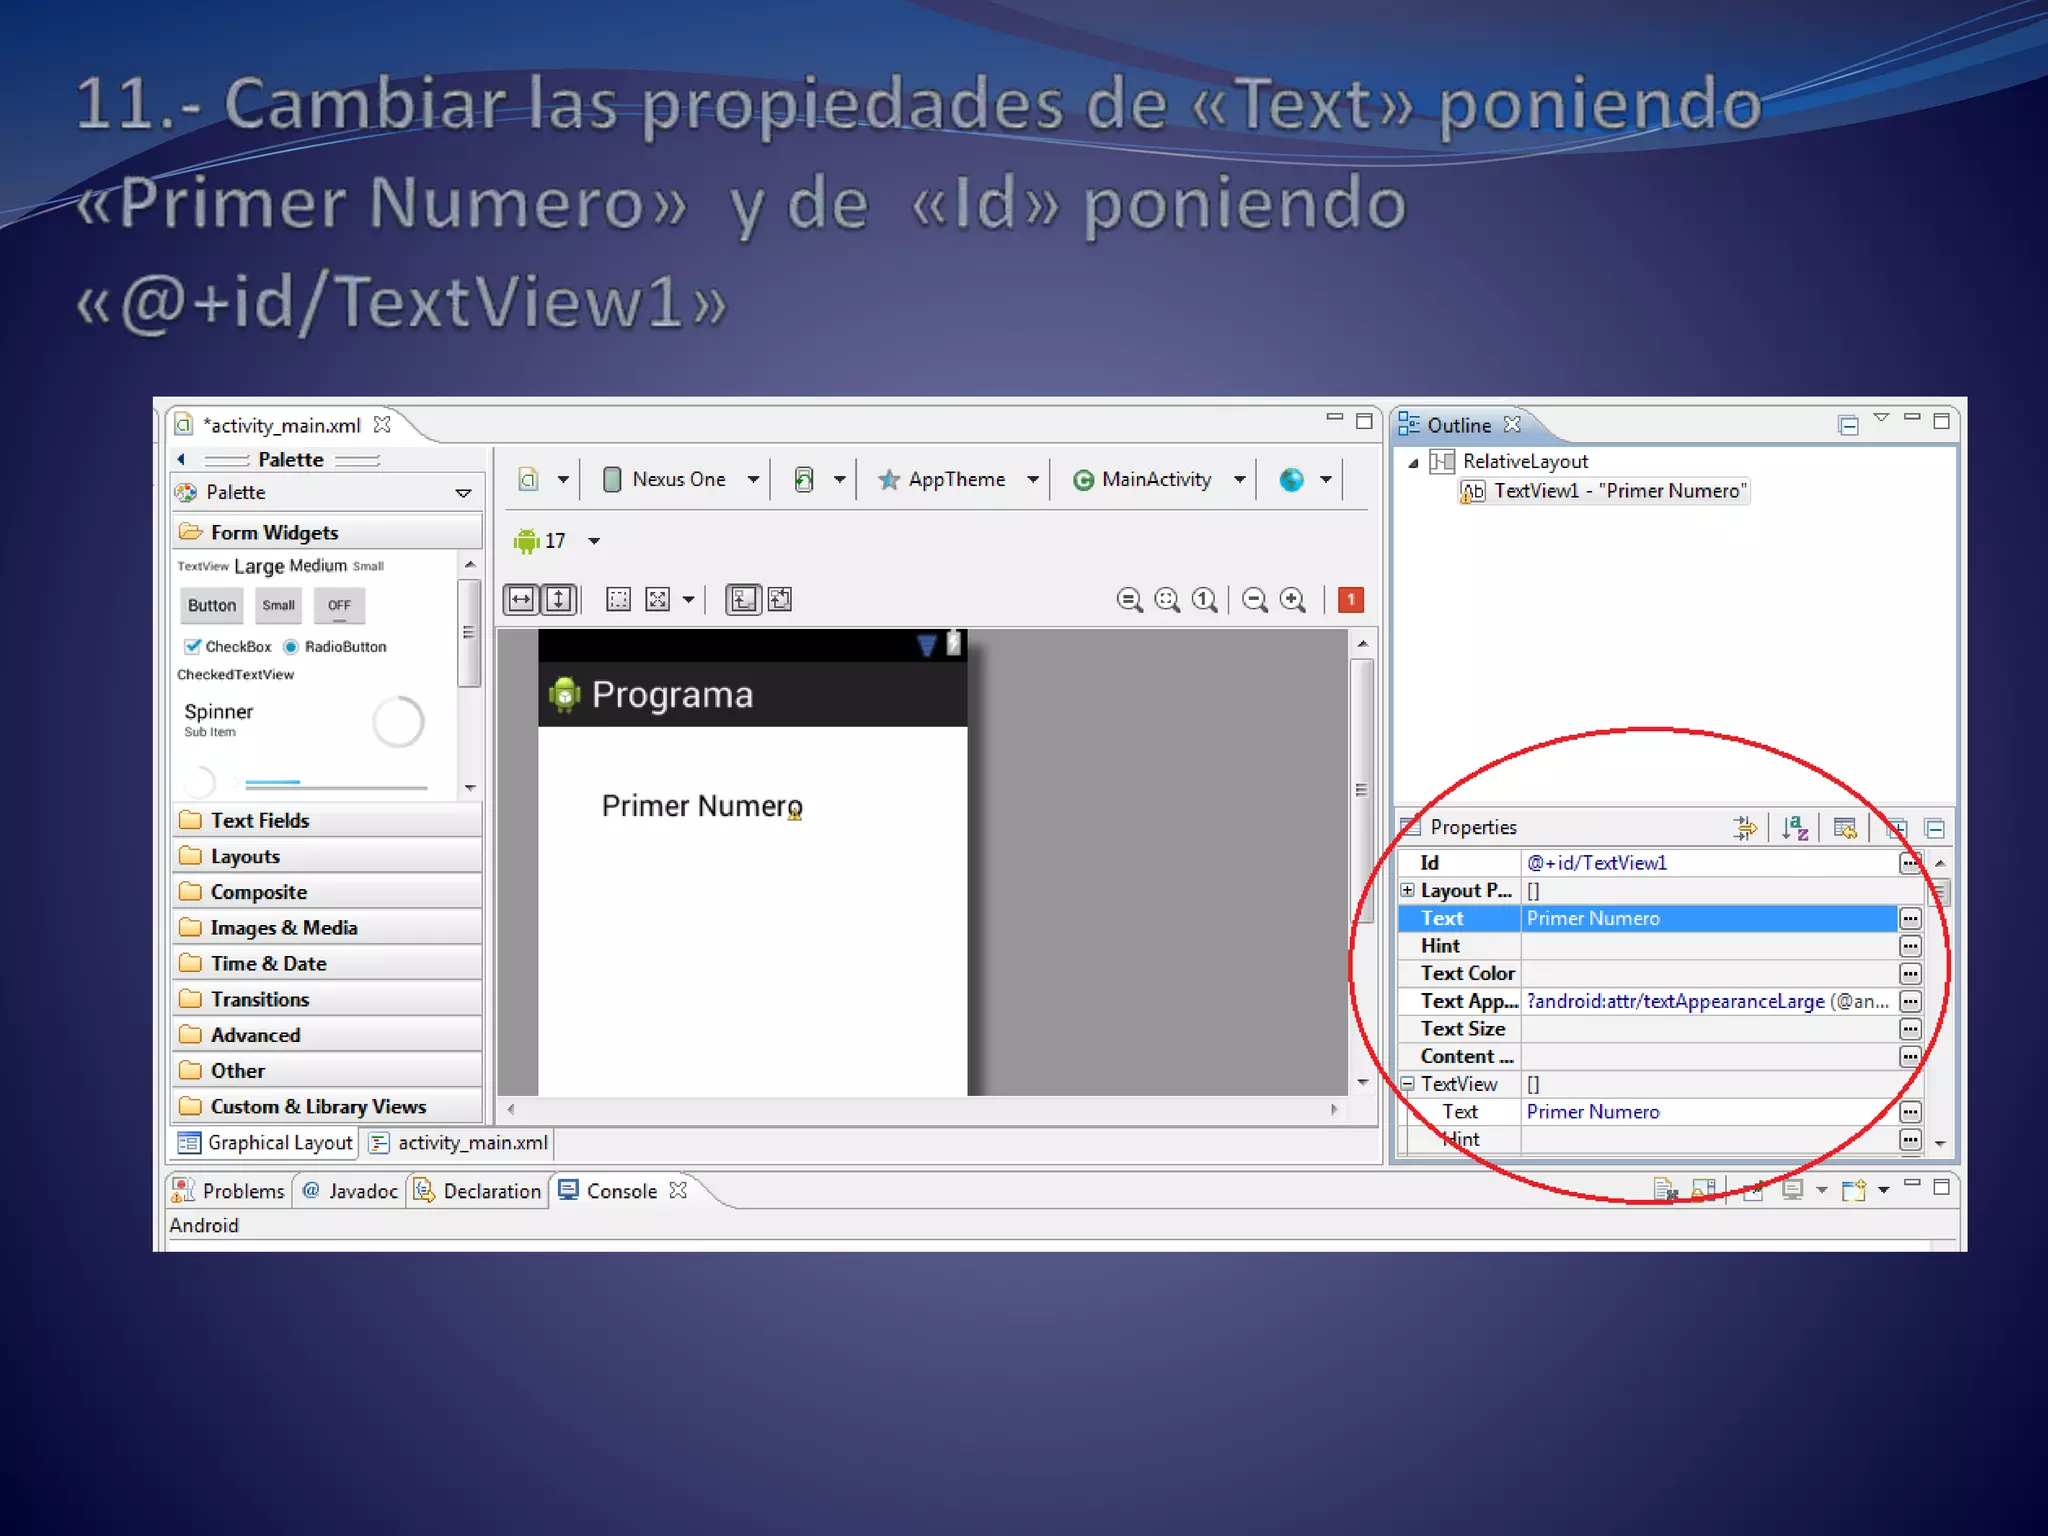This screenshot has width=2048, height=1536.
Task: Expand the Layout Parameters property group
Action: click(x=1407, y=890)
